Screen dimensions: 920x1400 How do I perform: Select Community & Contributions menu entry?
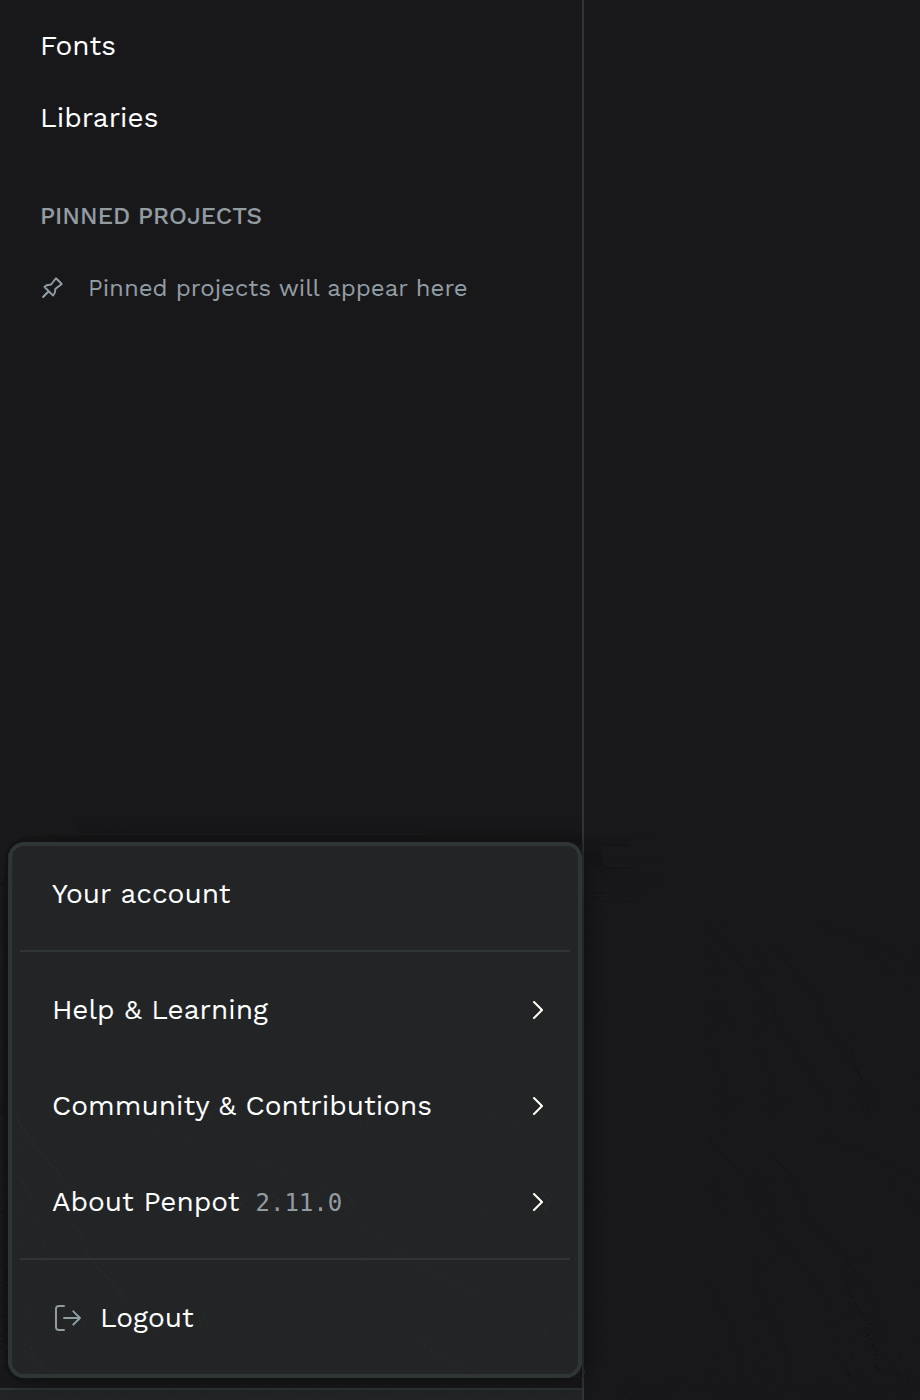295,1106
